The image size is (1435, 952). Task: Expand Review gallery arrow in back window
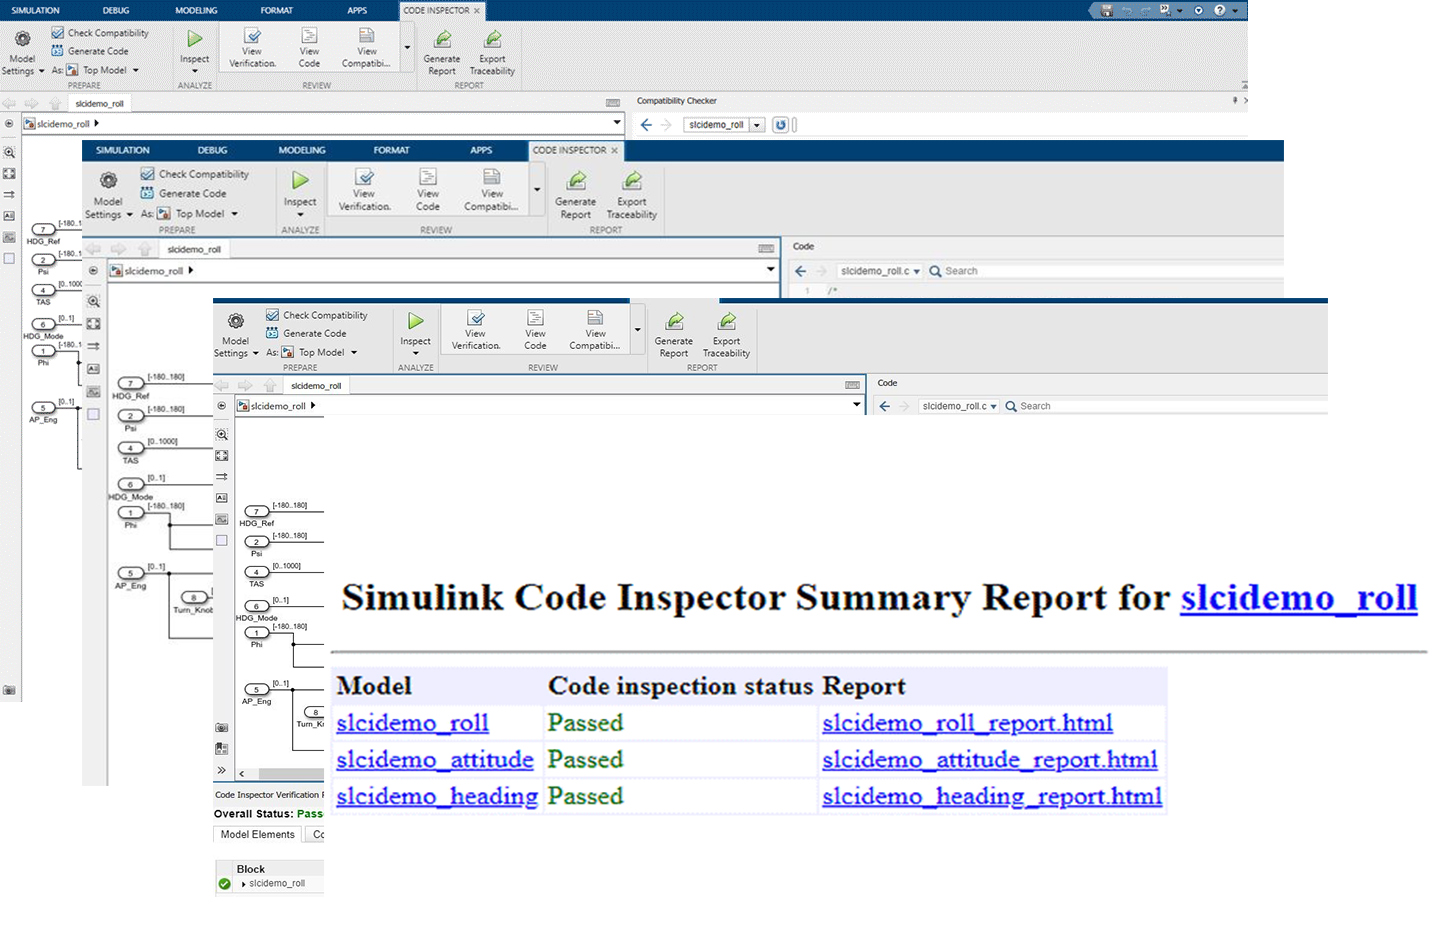(407, 47)
